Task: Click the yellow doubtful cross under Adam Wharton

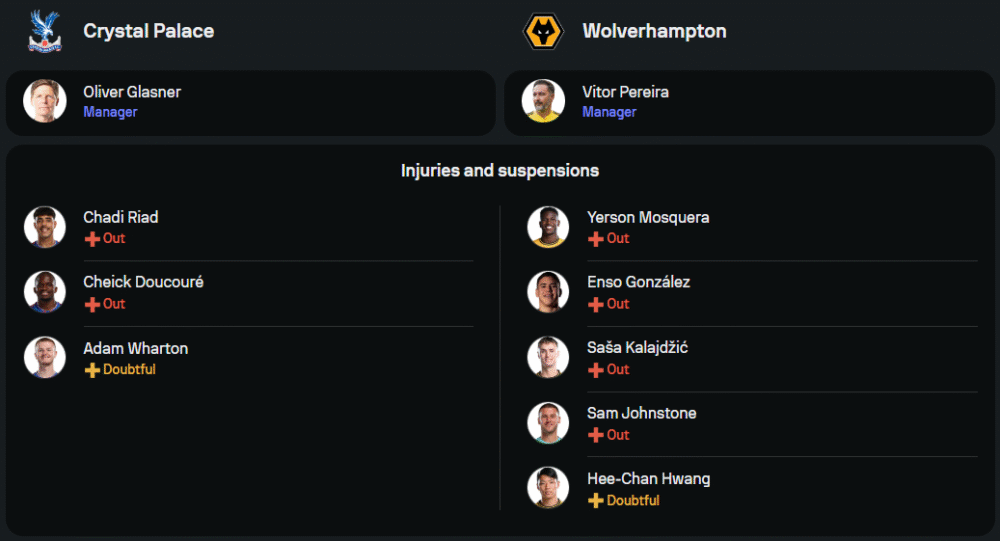Action: point(92,370)
